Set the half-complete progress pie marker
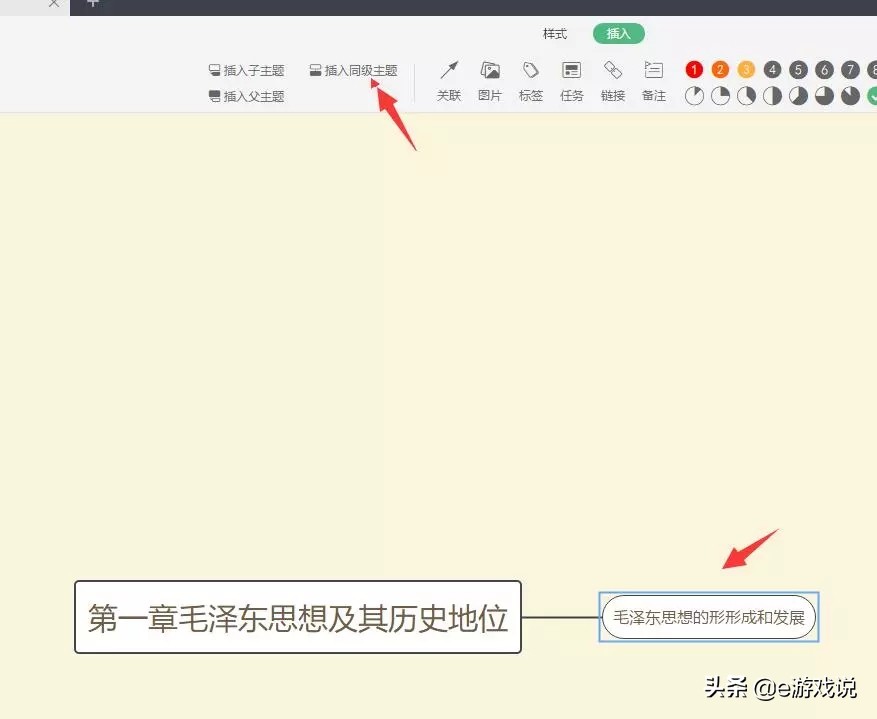 click(772, 96)
